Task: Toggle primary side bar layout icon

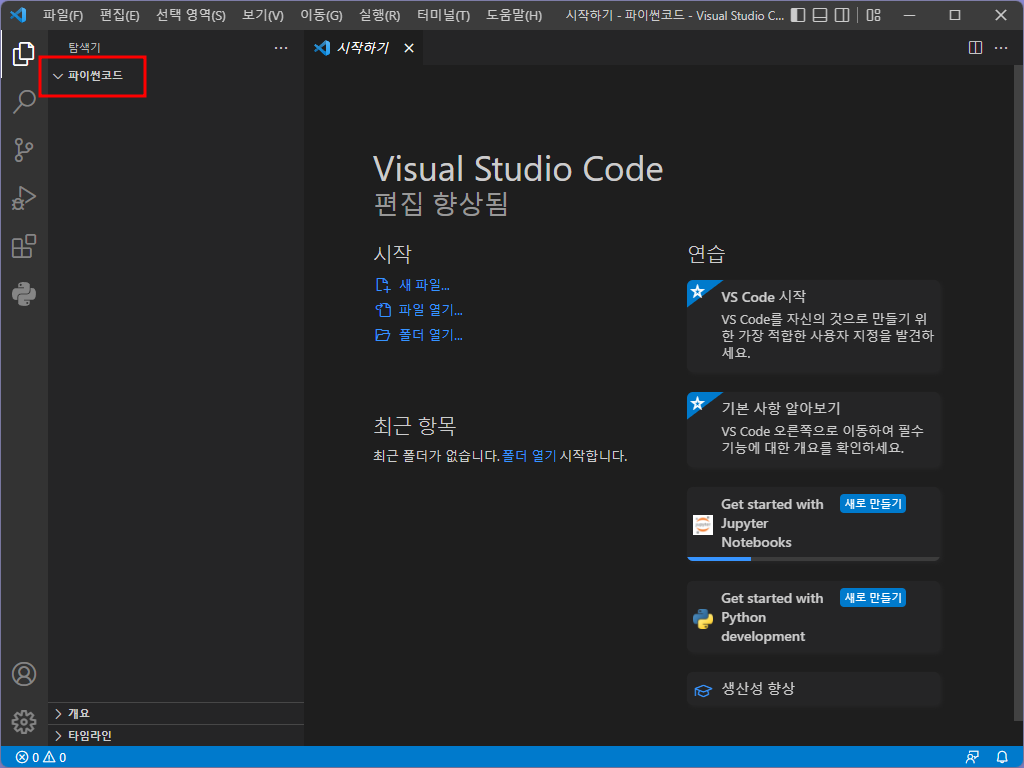Action: point(797,15)
